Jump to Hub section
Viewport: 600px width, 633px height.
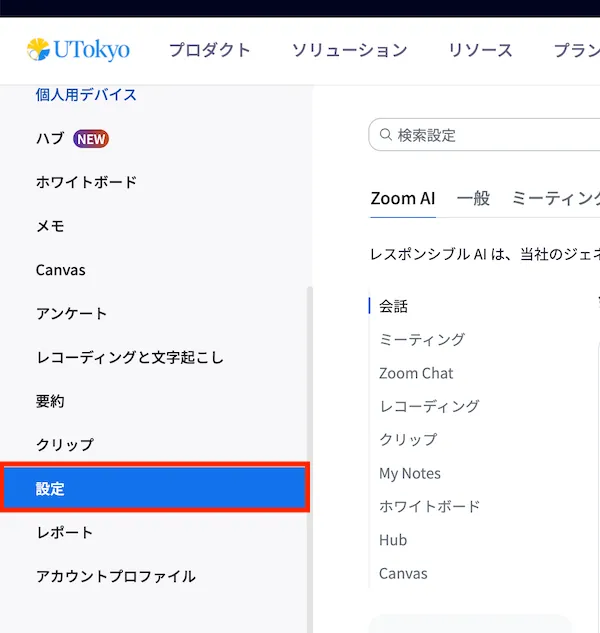click(393, 540)
